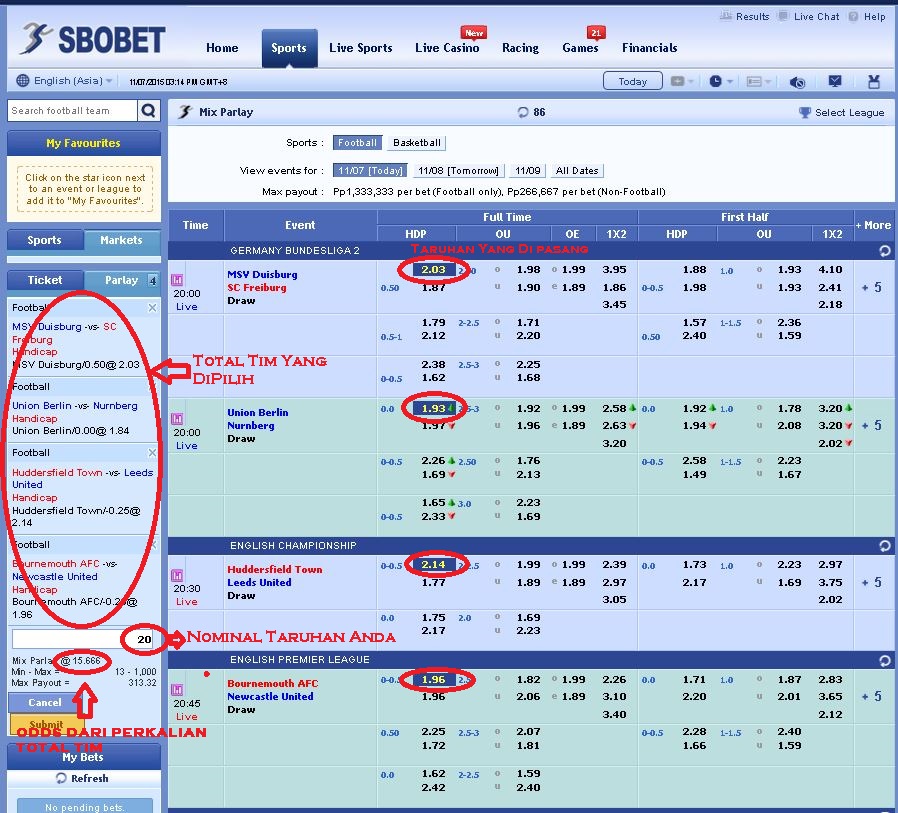The width and height of the screenshot is (898, 813).
Task: Switch to the Markets sidebar tab
Action: (x=121, y=240)
